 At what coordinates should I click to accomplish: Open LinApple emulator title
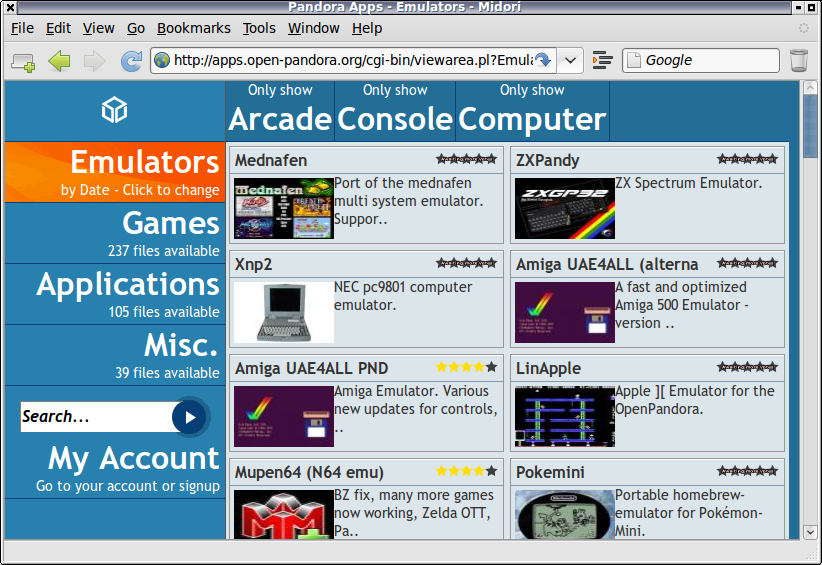pyautogui.click(x=548, y=368)
